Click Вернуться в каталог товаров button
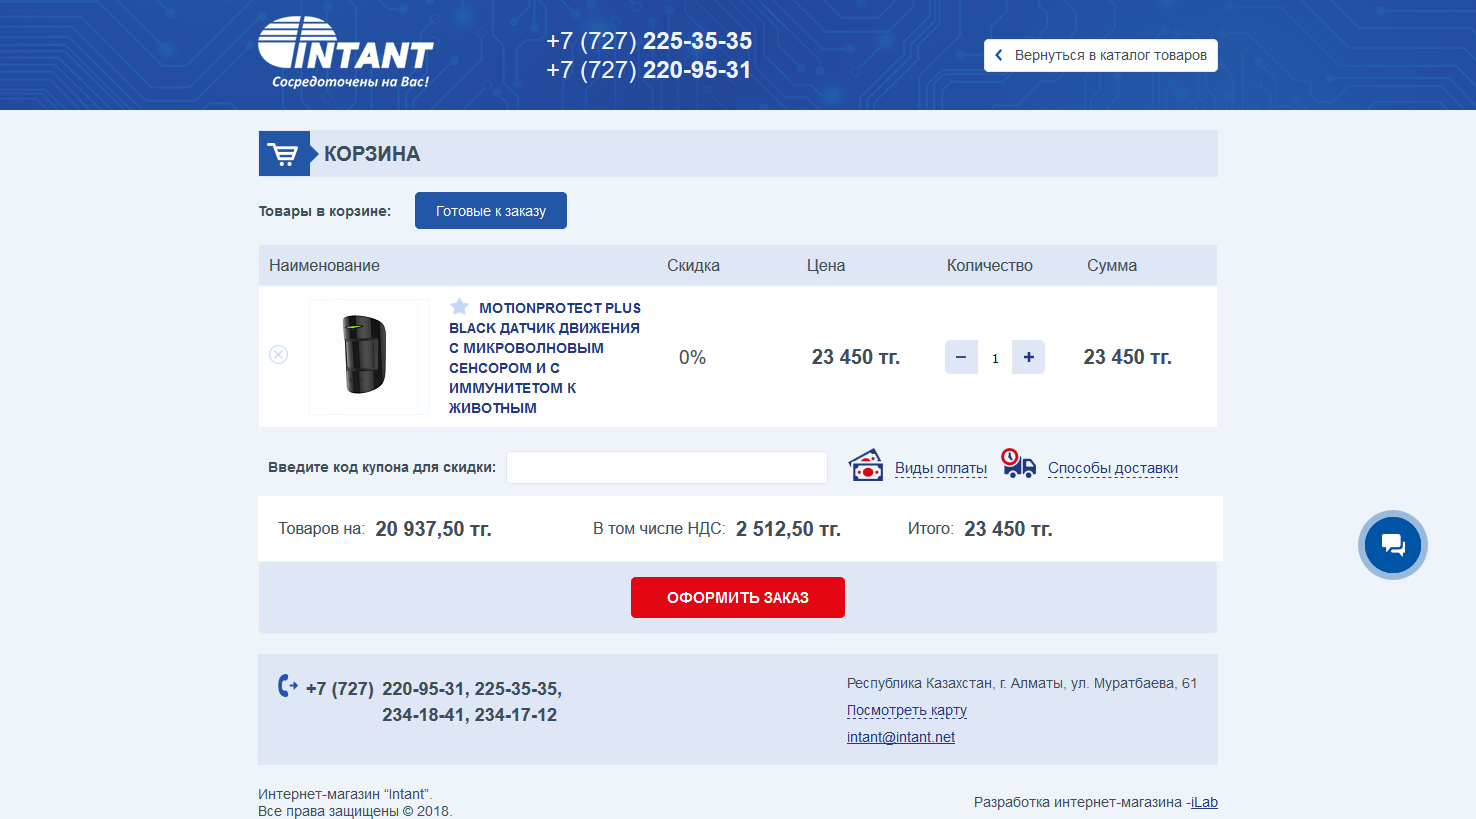 (1101, 55)
